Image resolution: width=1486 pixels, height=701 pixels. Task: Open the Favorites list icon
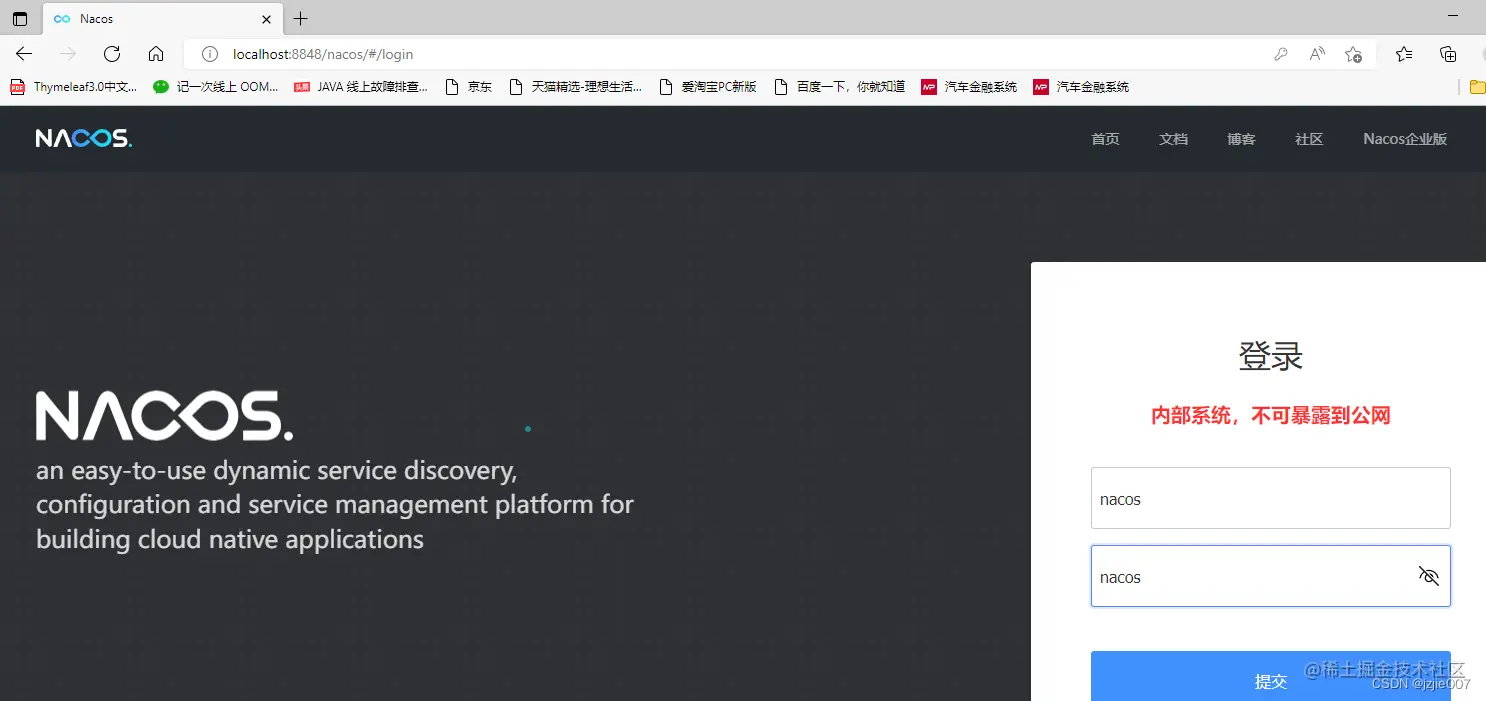click(x=1404, y=54)
